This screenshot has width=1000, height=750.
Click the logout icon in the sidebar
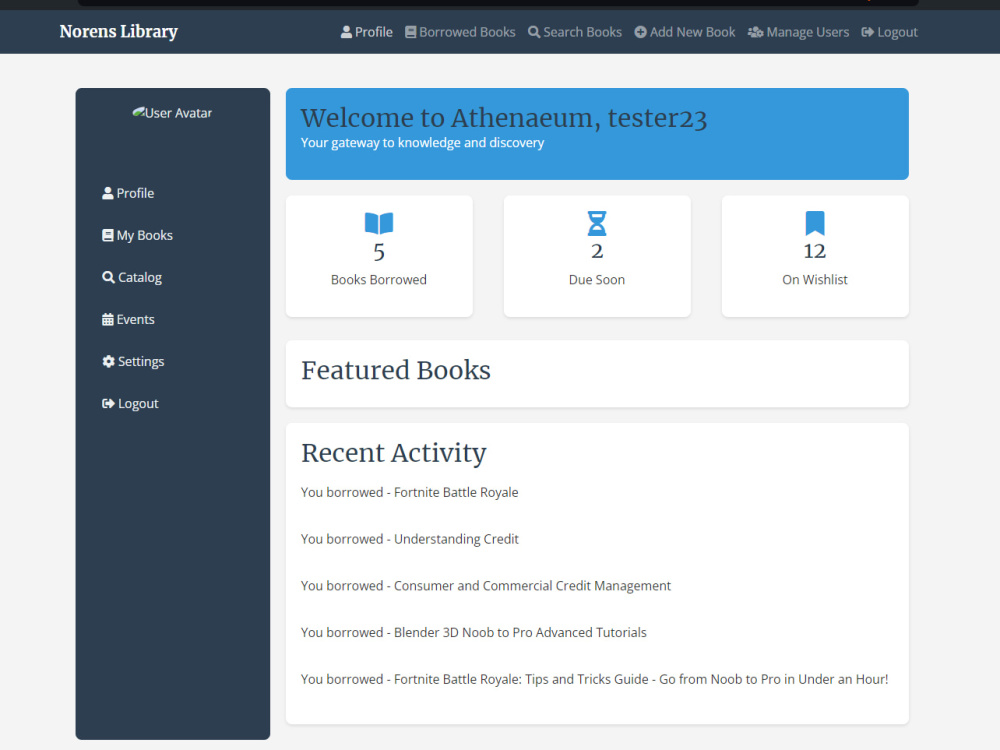(107, 403)
